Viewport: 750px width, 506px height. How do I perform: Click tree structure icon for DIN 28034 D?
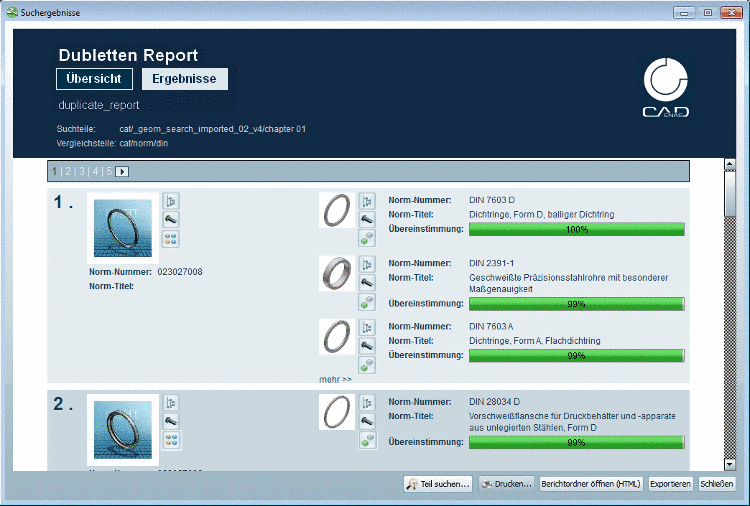(367, 403)
